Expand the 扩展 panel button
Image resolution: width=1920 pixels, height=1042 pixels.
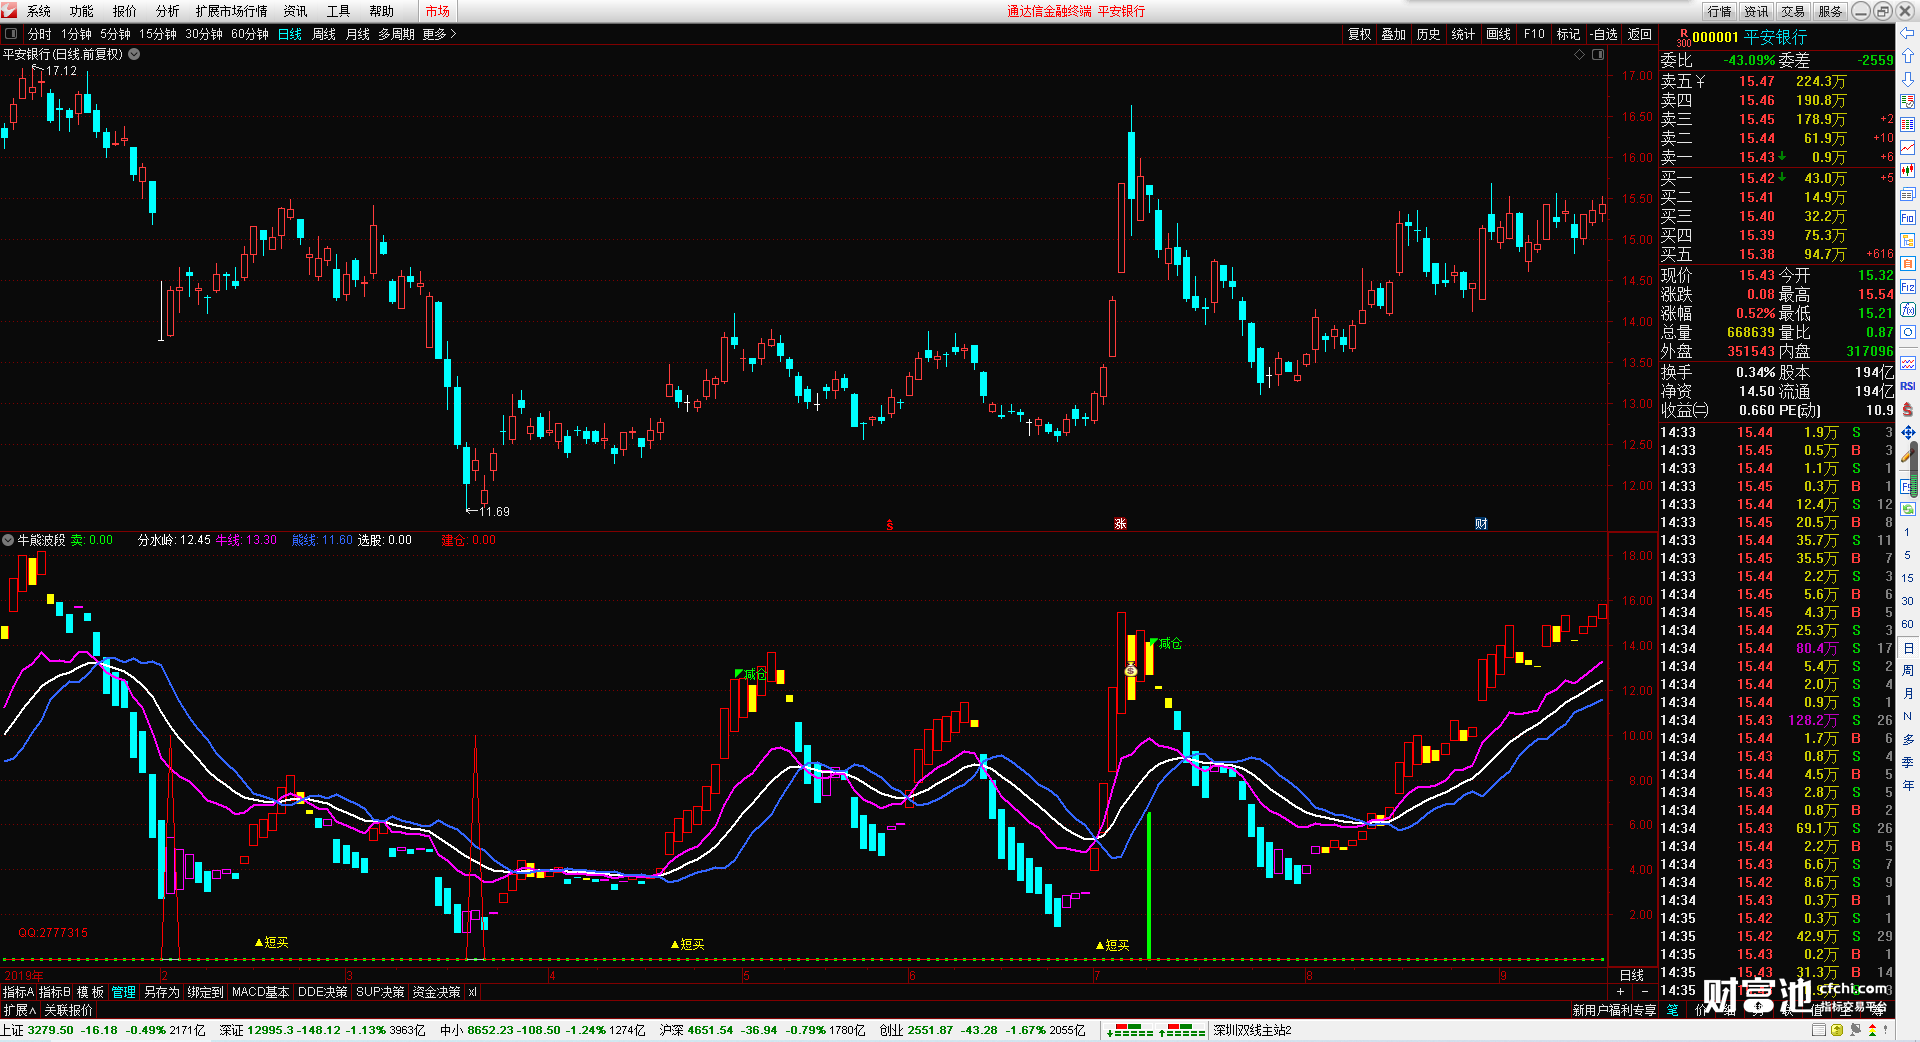click(x=20, y=1010)
